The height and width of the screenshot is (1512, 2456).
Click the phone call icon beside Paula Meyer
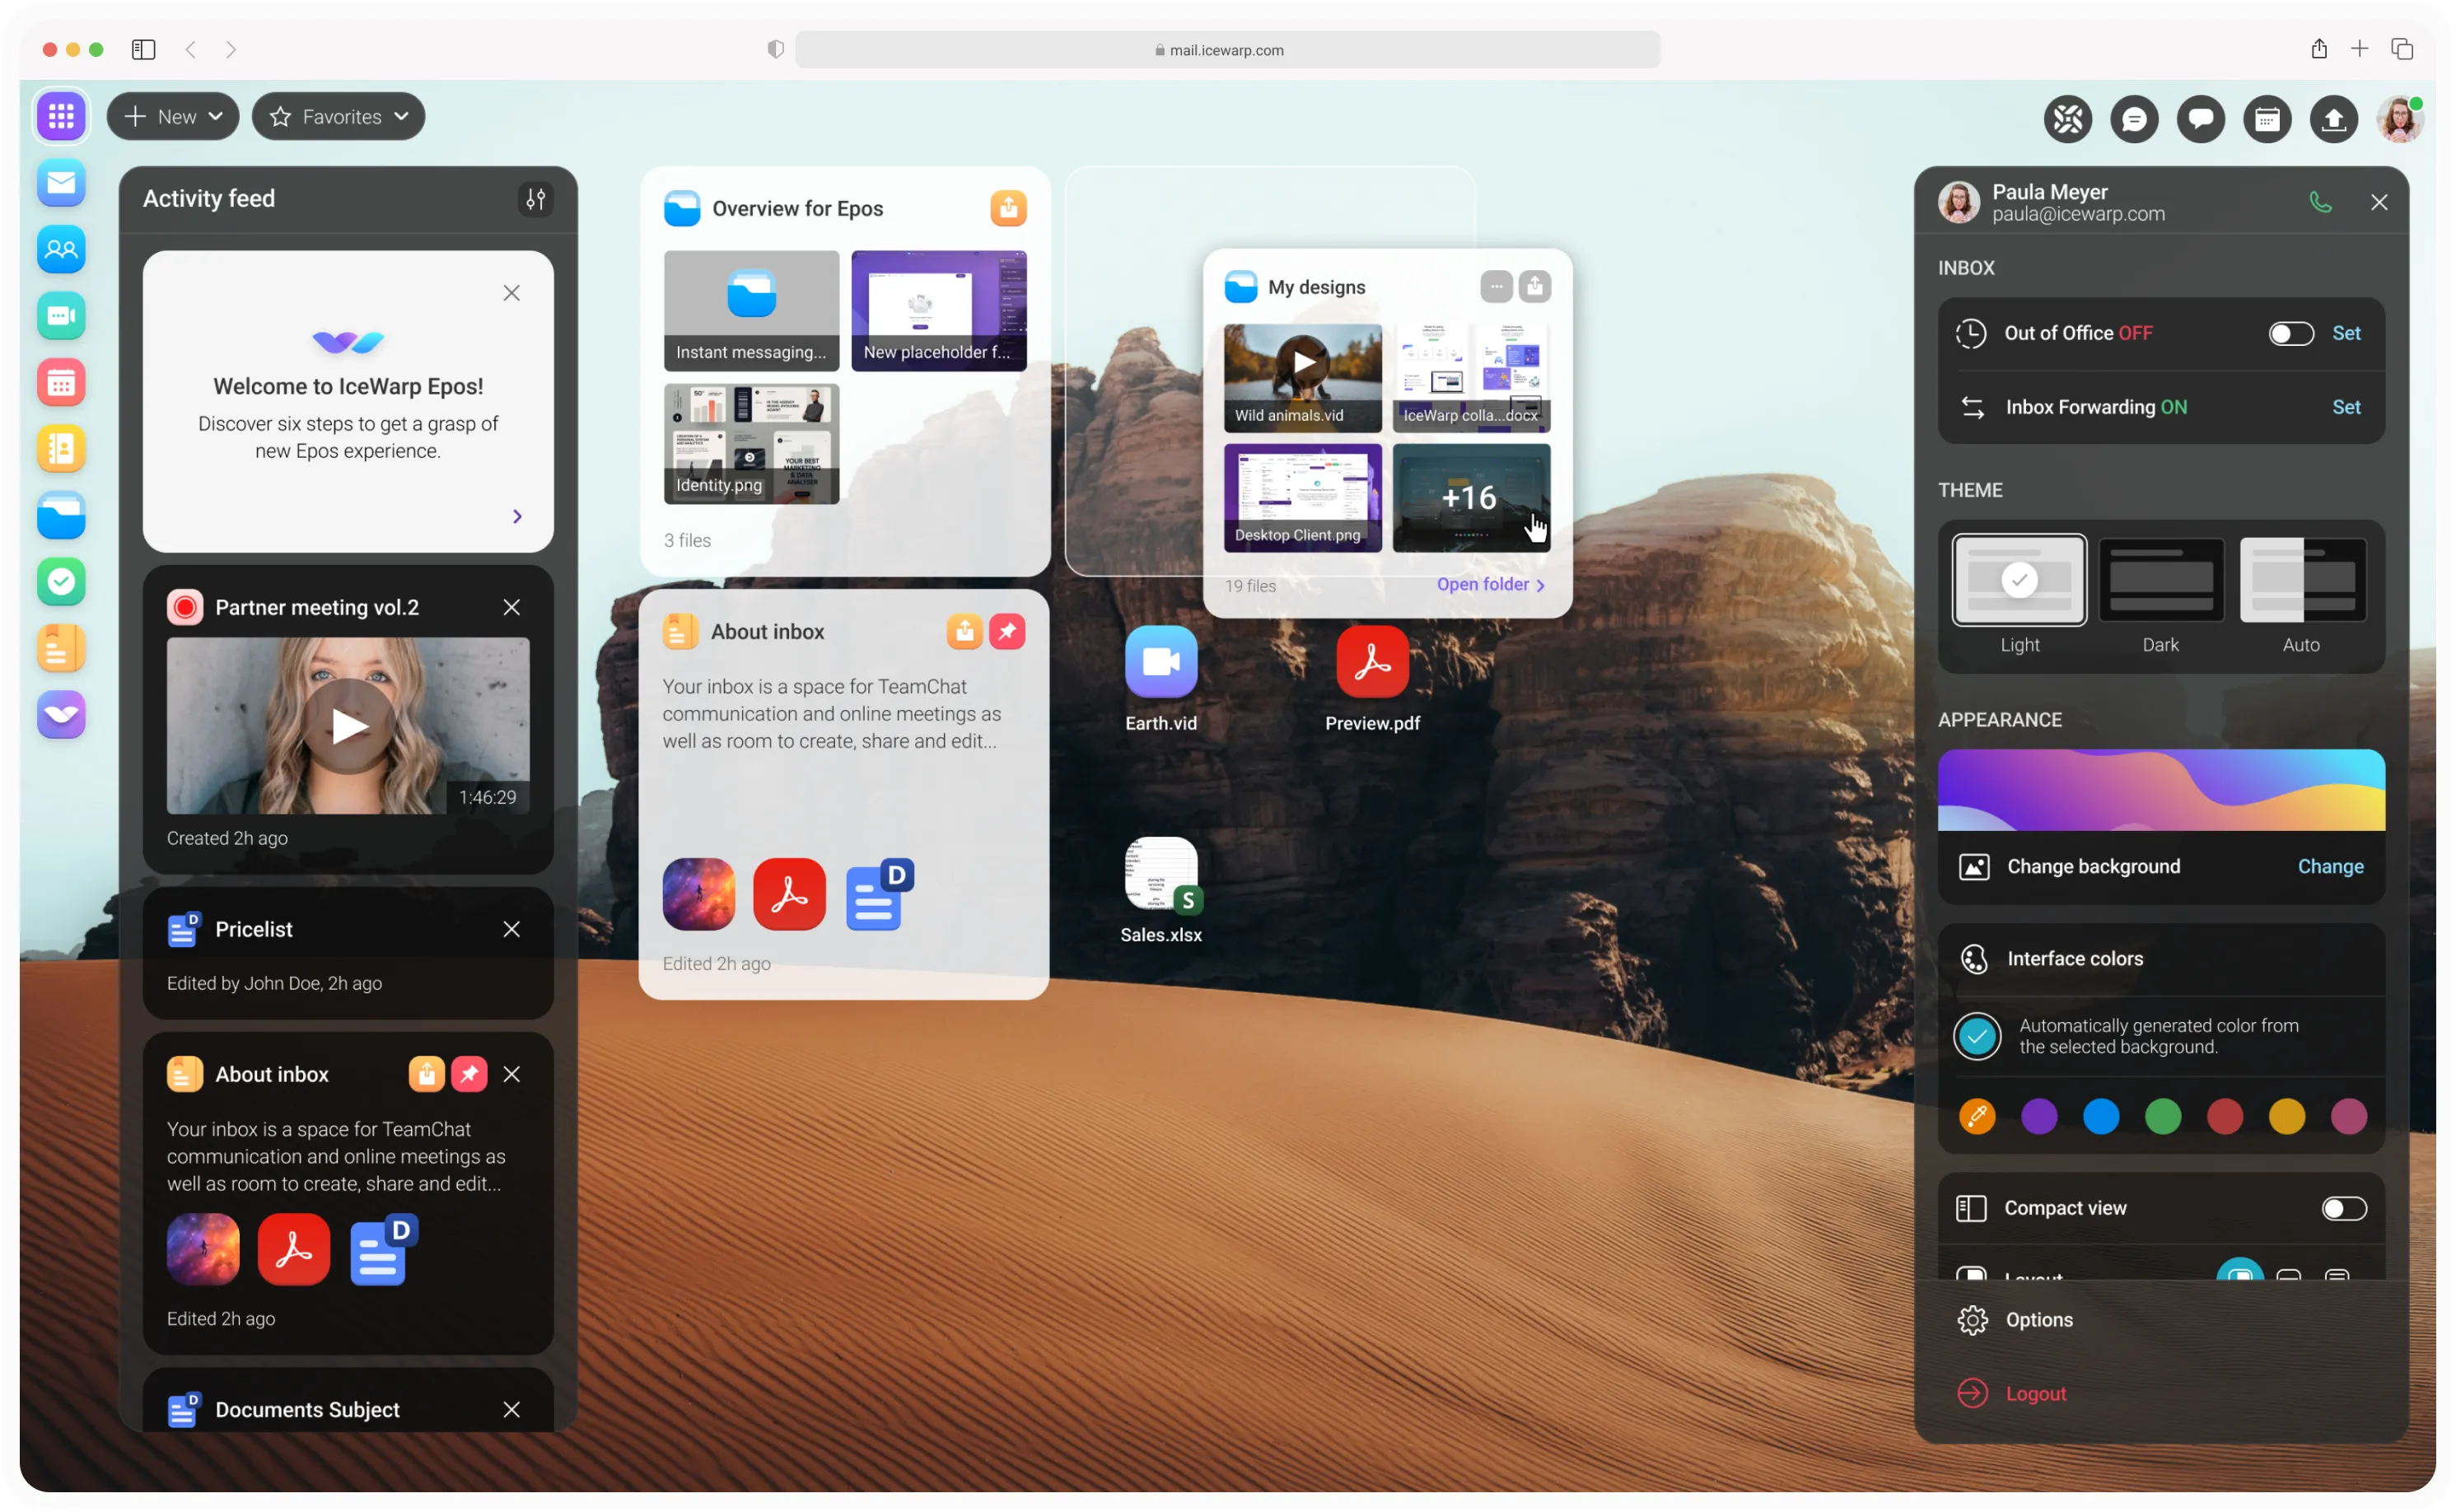pyautogui.click(x=2320, y=202)
